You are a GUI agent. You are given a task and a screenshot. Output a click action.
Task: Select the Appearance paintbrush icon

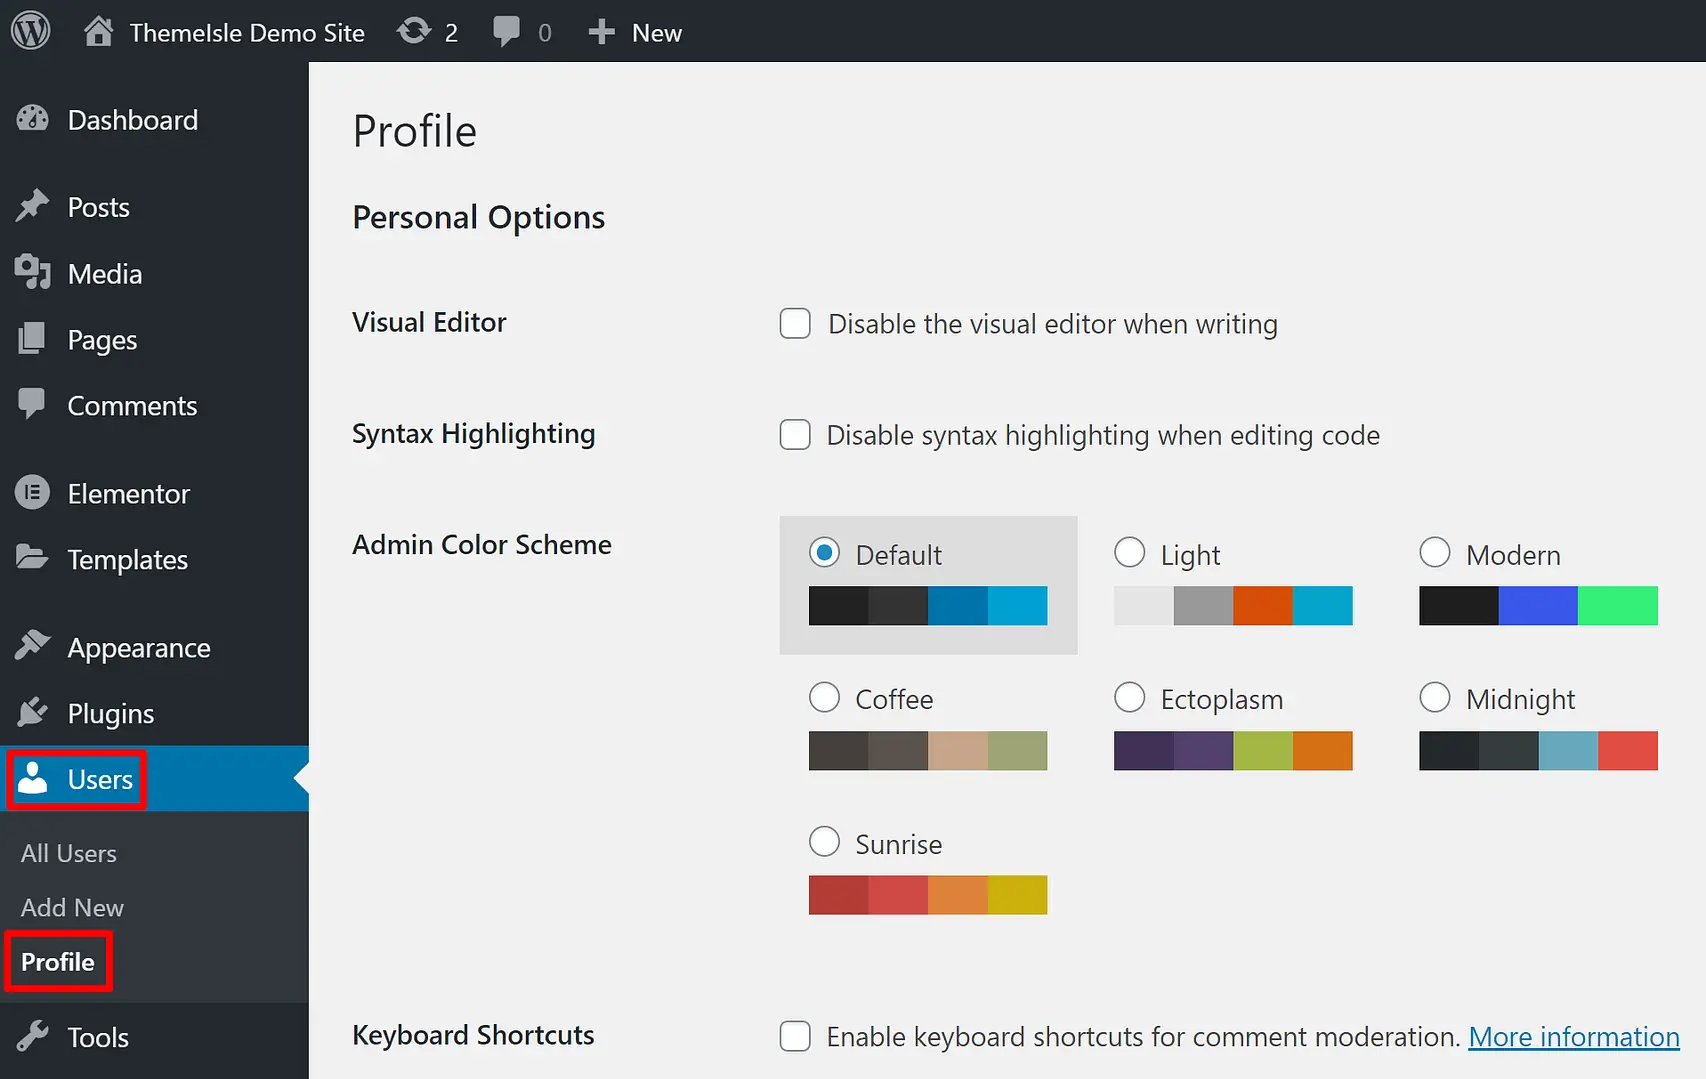(x=34, y=646)
